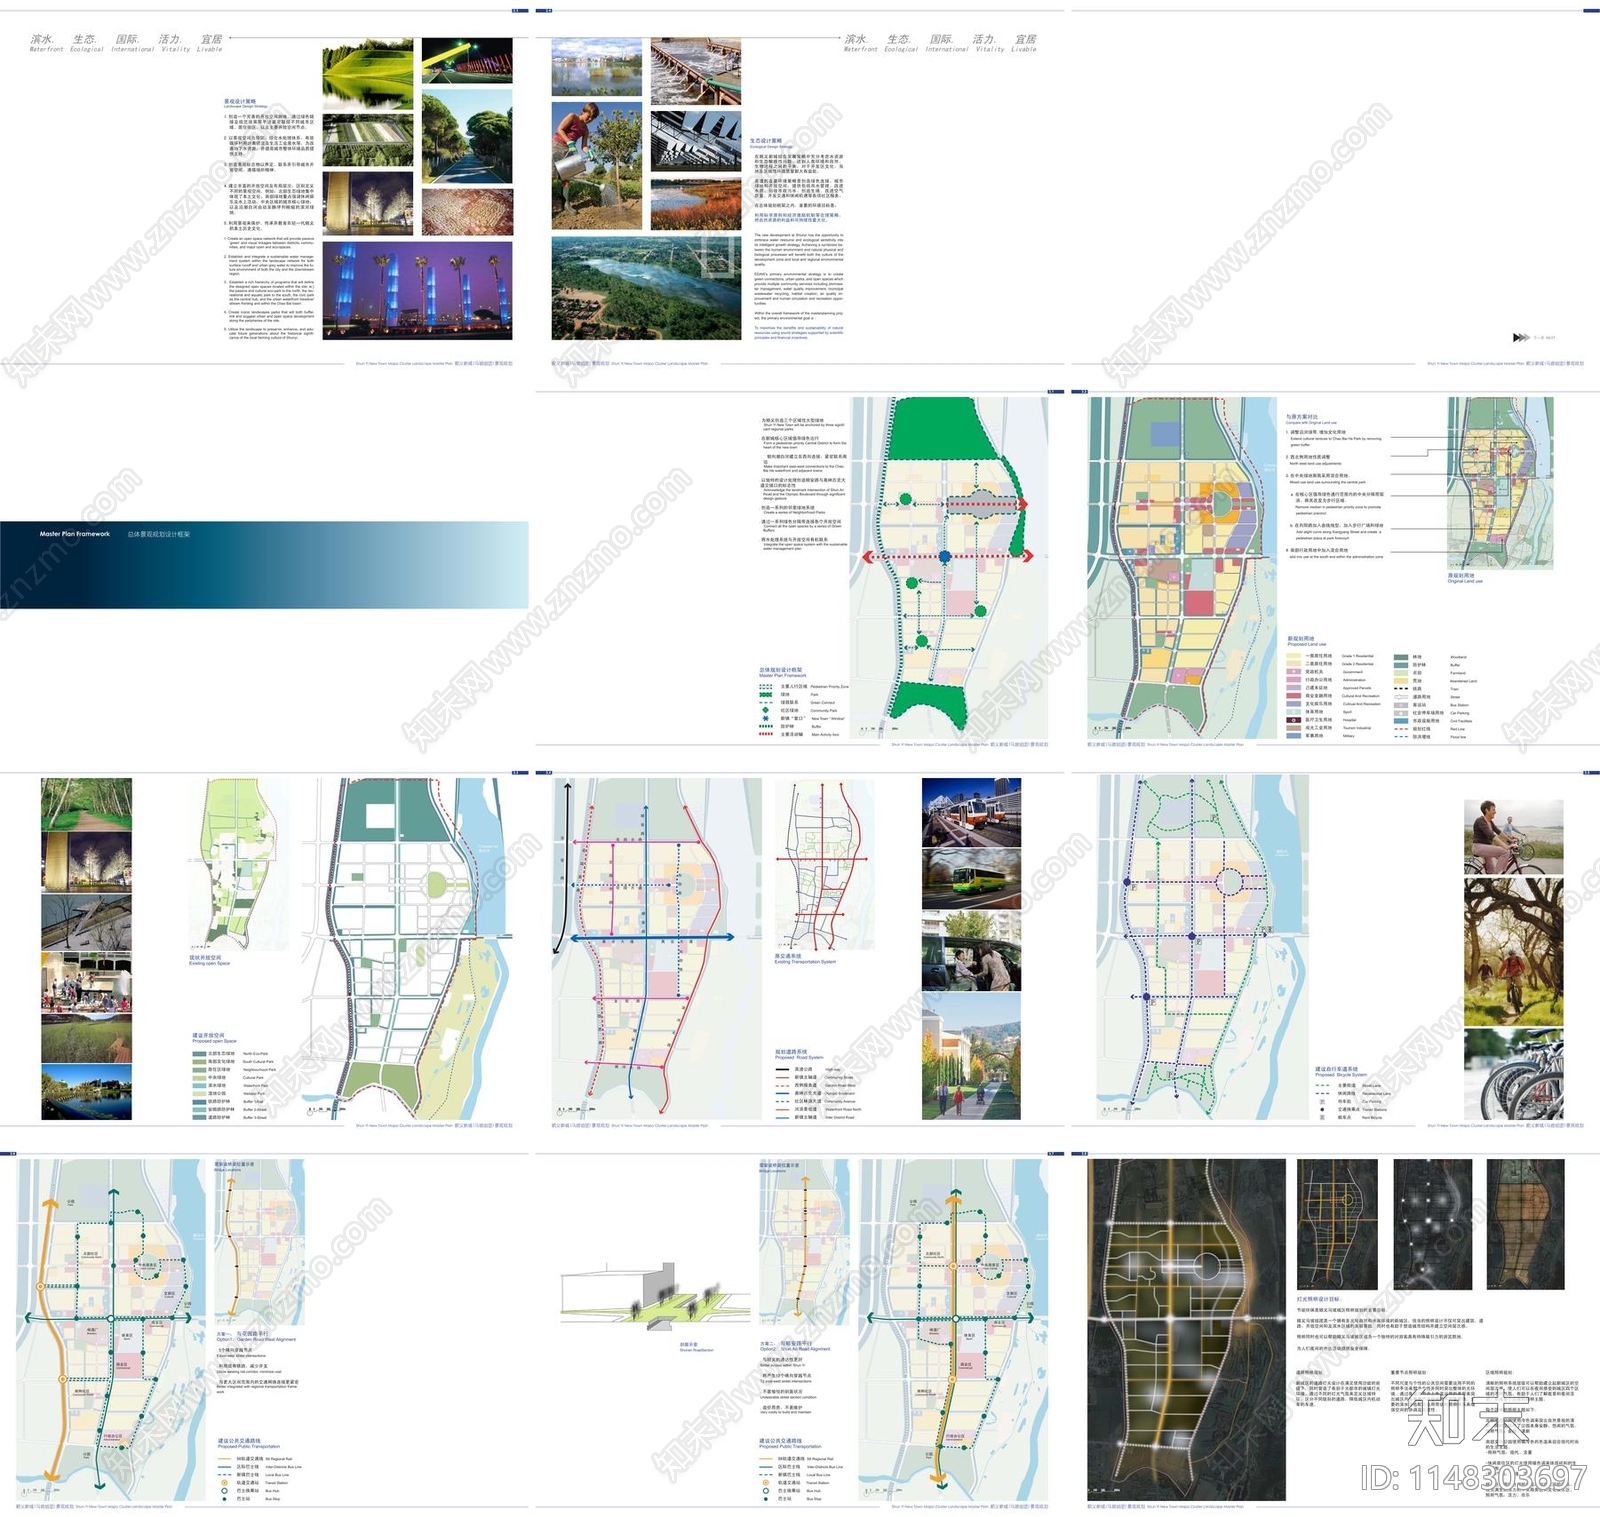Open the proposed road system map
Image resolution: width=1600 pixels, height=1517 pixels.
(x=657, y=948)
